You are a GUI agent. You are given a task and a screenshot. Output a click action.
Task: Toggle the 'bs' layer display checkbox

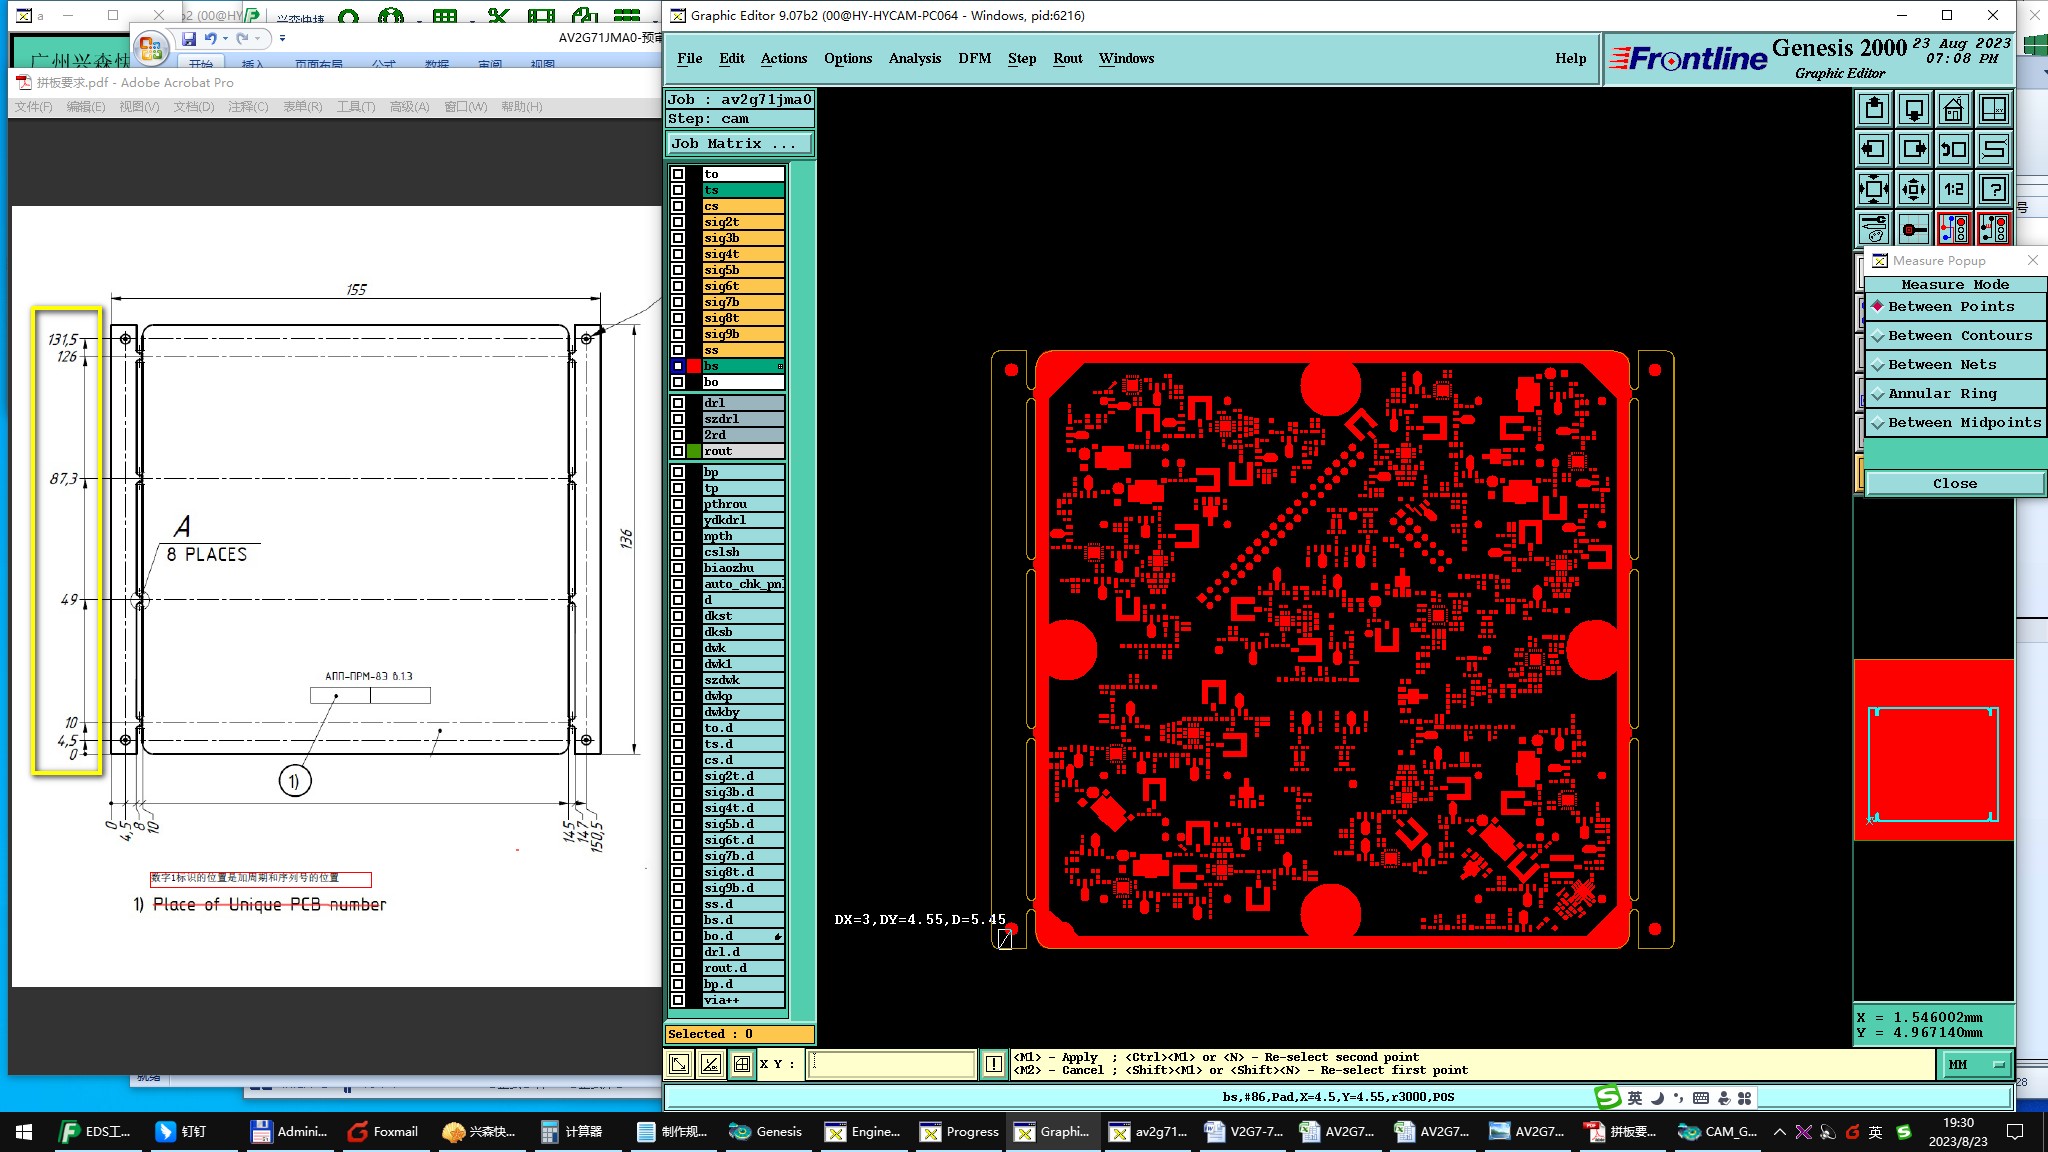pos(678,366)
